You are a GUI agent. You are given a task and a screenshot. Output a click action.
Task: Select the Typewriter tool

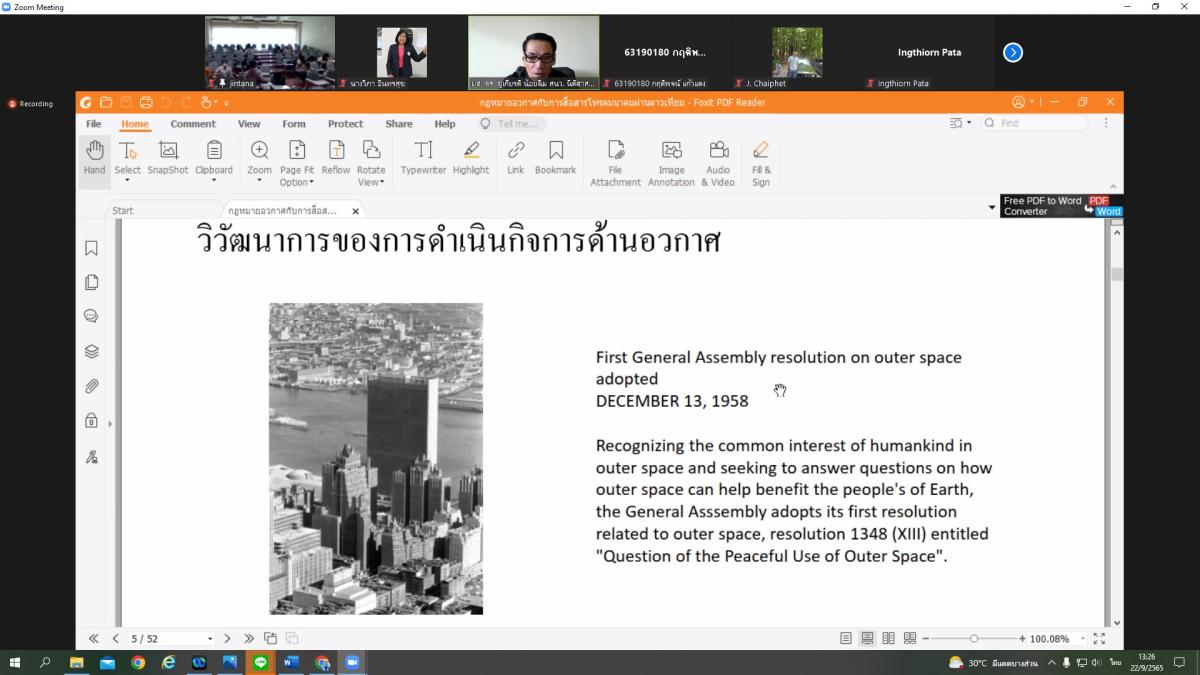click(x=423, y=158)
